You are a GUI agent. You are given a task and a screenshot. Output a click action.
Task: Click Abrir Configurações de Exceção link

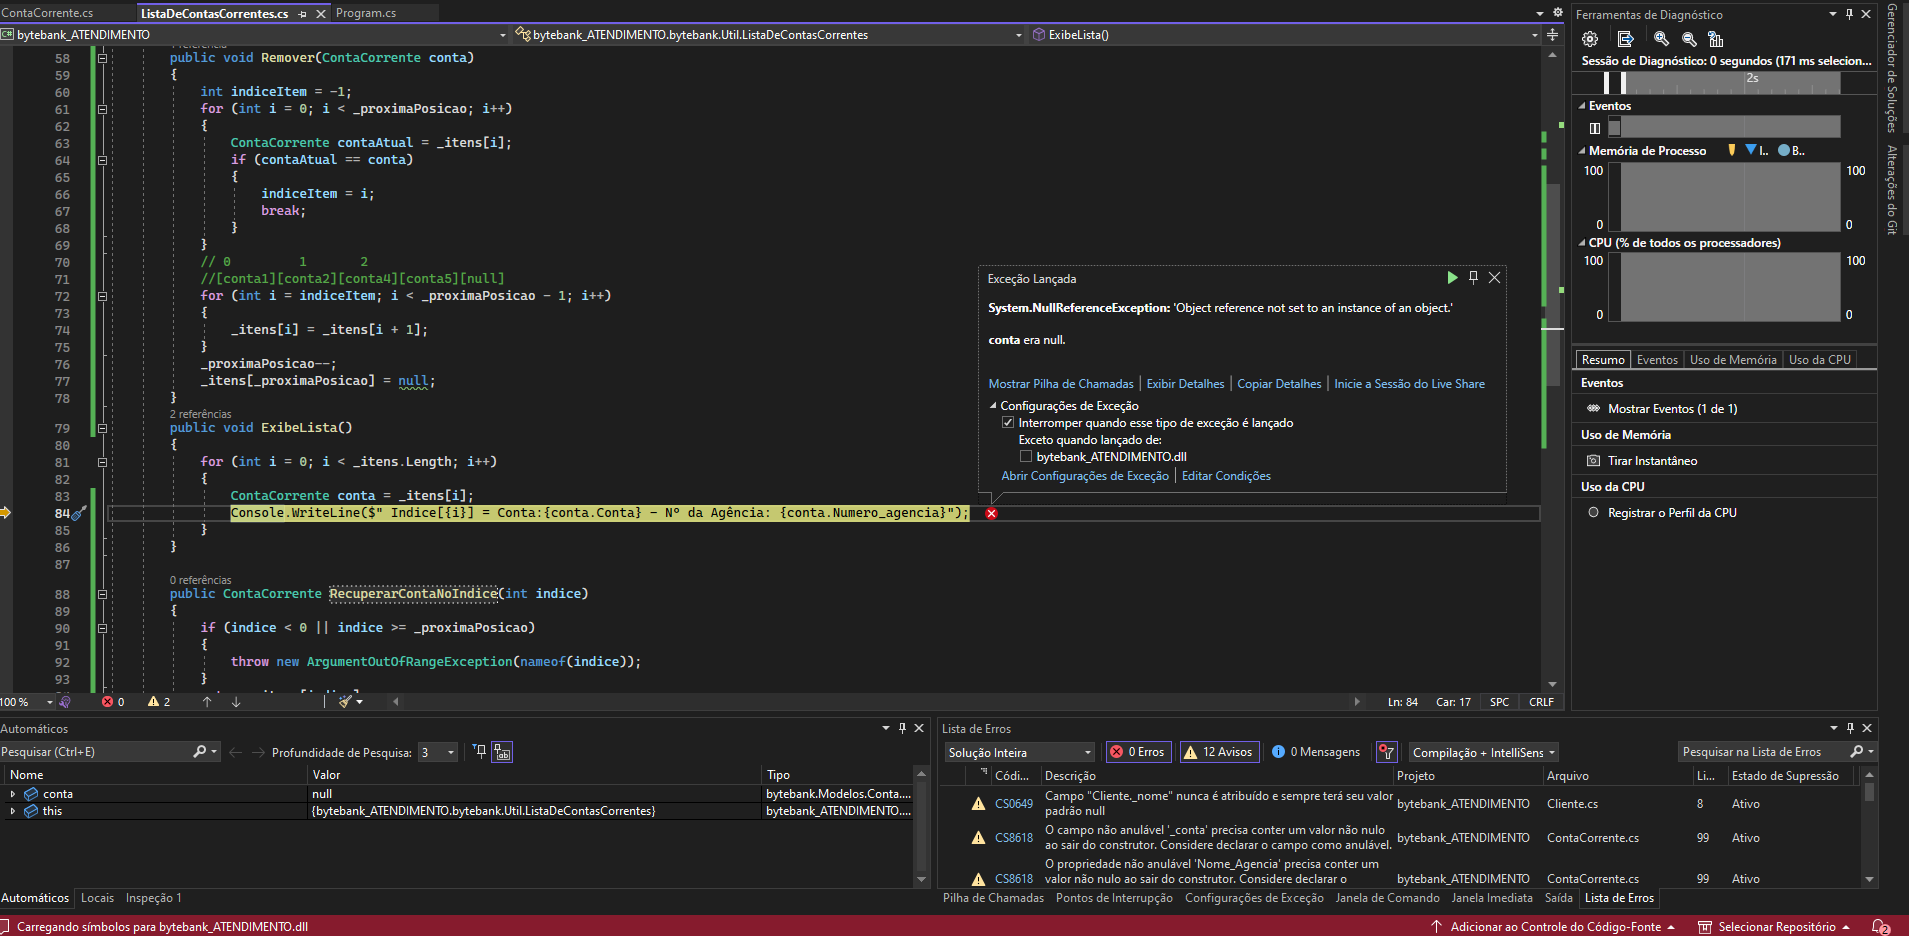(x=1085, y=476)
